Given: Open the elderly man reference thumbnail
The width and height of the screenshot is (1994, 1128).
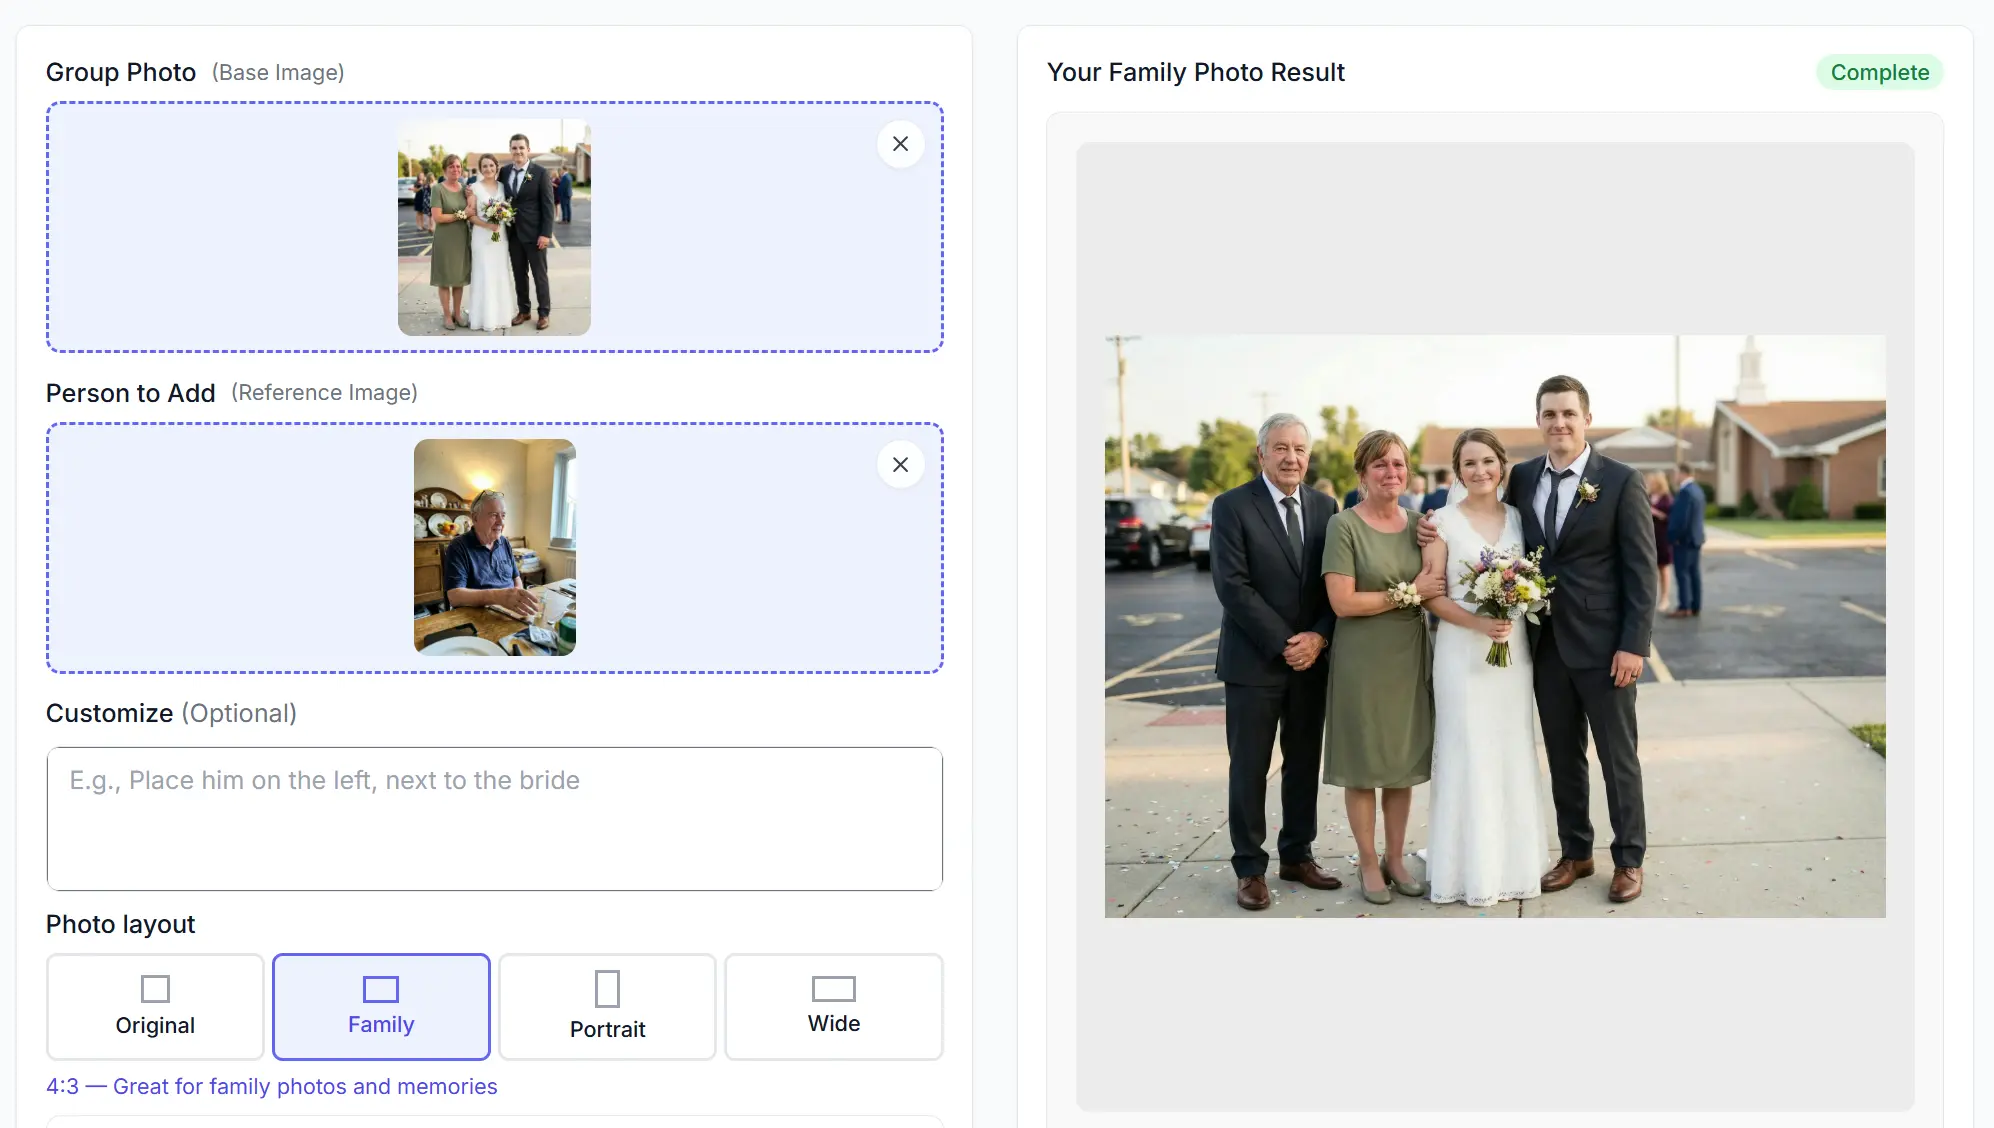Looking at the screenshot, I should pos(494,547).
